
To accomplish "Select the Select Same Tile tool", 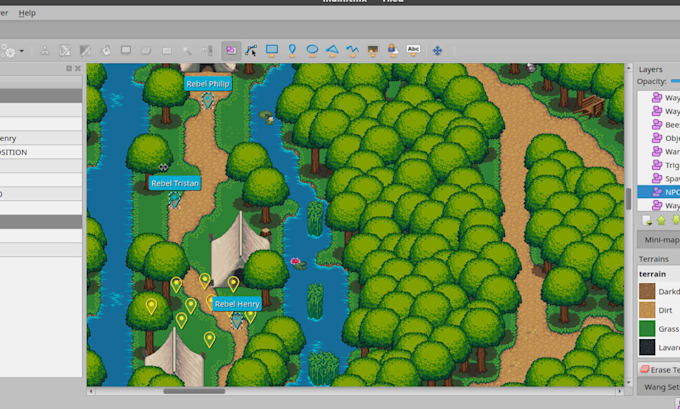I will pos(208,51).
